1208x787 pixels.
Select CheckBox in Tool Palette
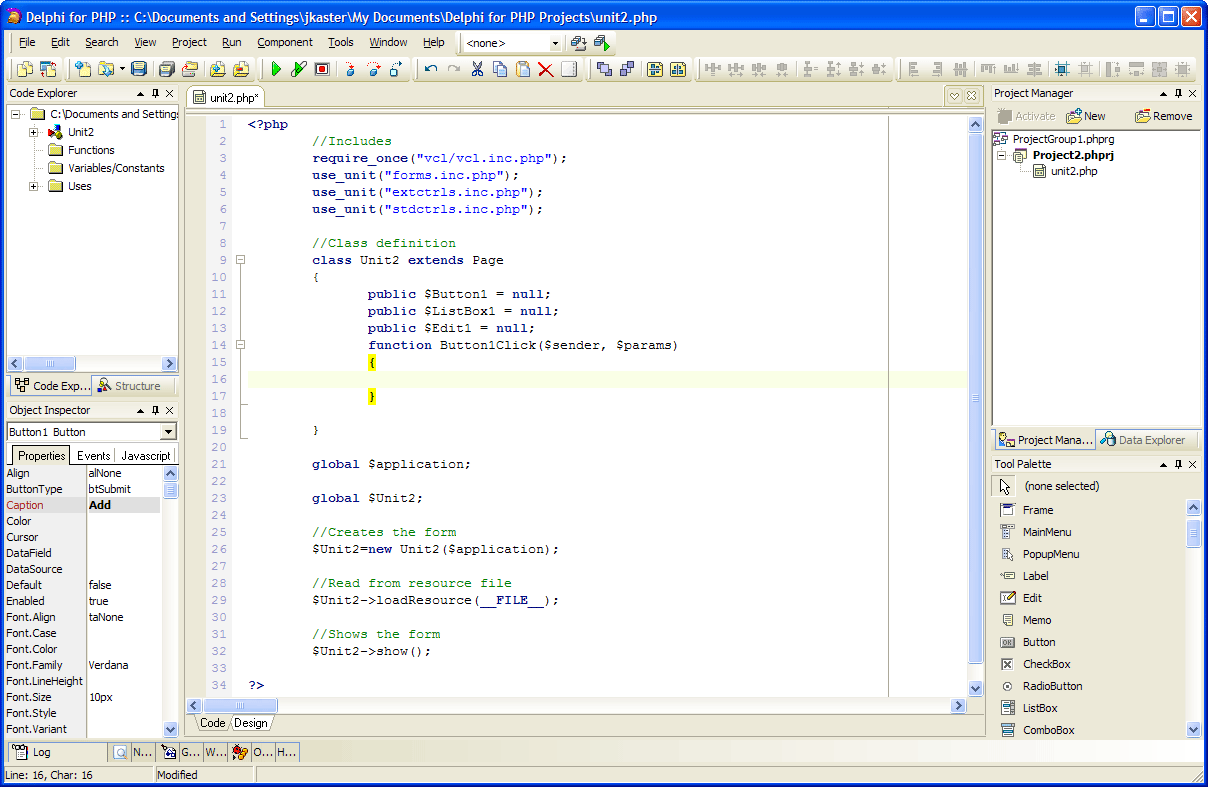(1035, 664)
